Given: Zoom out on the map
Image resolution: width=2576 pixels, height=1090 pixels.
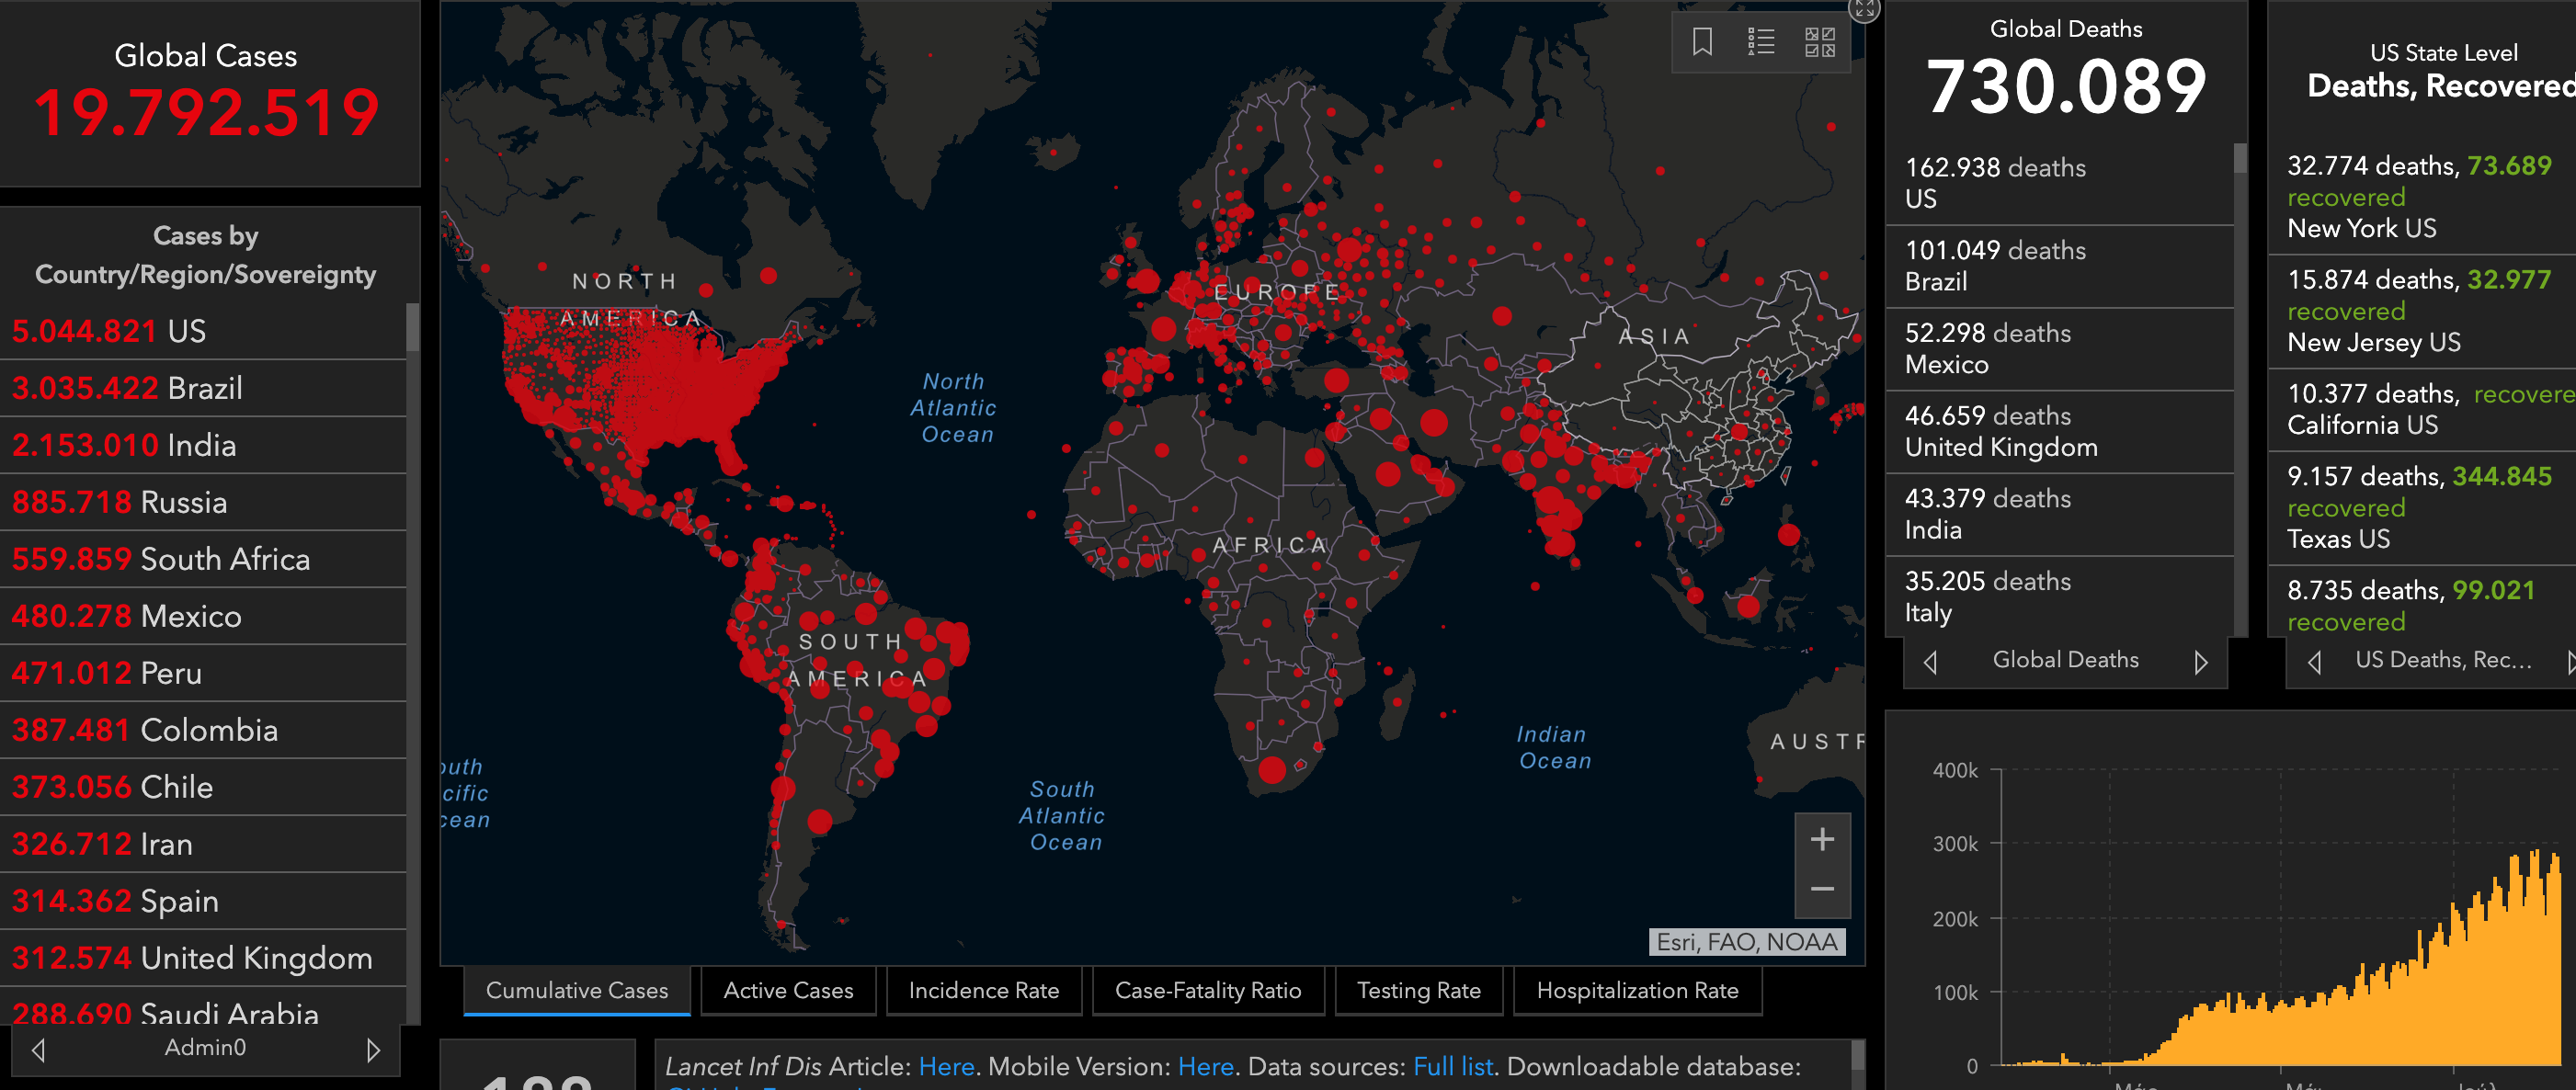Looking at the screenshot, I should pyautogui.click(x=1822, y=889).
